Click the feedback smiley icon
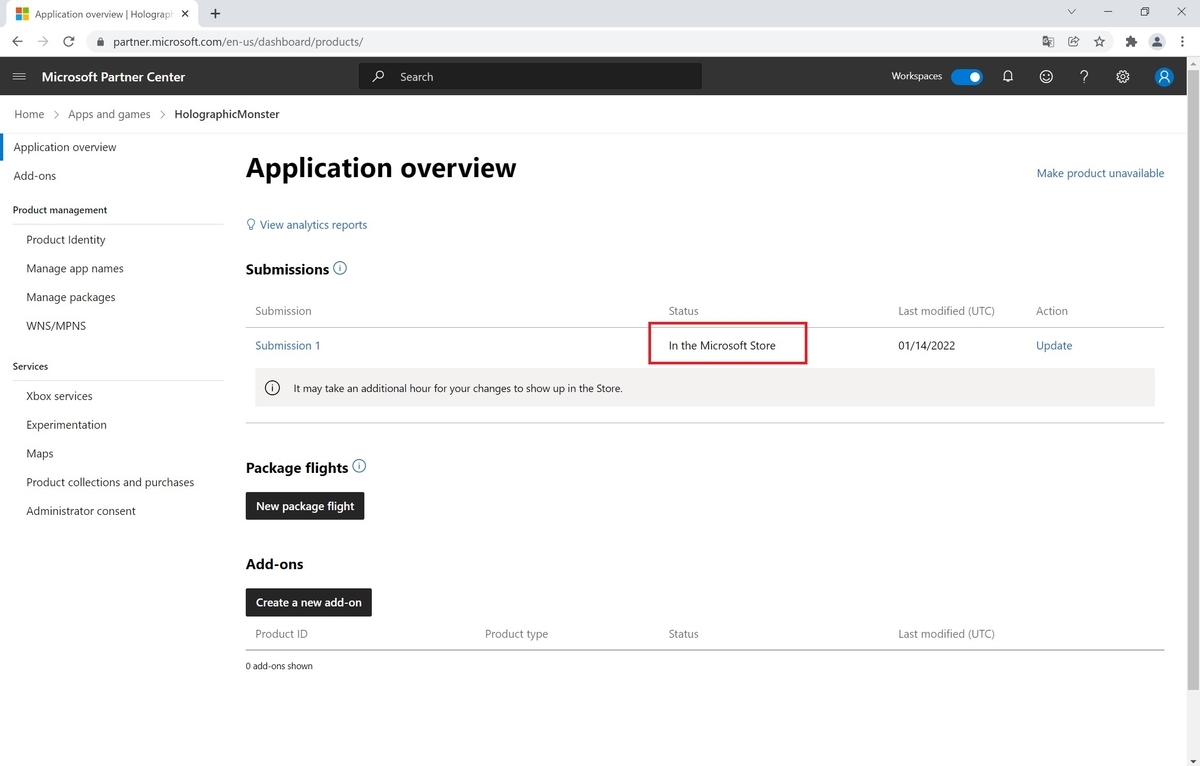This screenshot has width=1200, height=766. click(x=1046, y=77)
